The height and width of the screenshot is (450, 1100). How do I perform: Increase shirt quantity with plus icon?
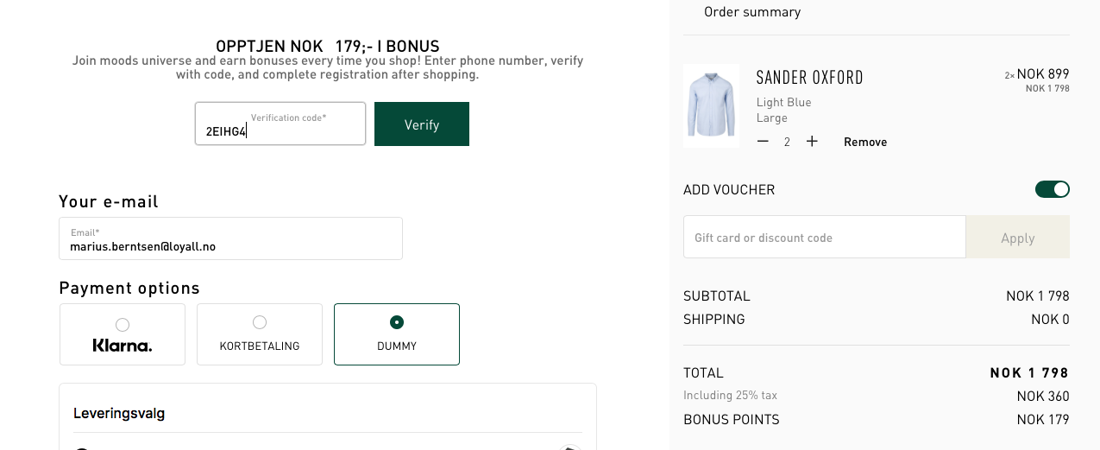click(812, 142)
